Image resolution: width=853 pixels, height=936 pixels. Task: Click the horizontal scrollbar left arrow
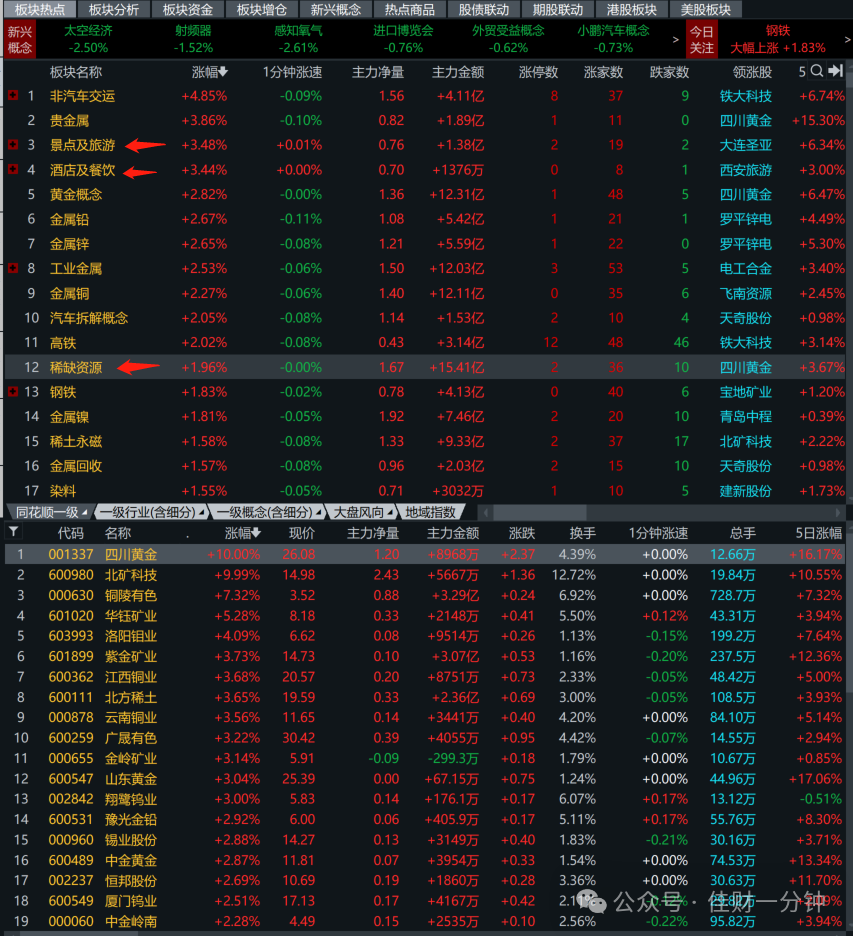(x=486, y=512)
